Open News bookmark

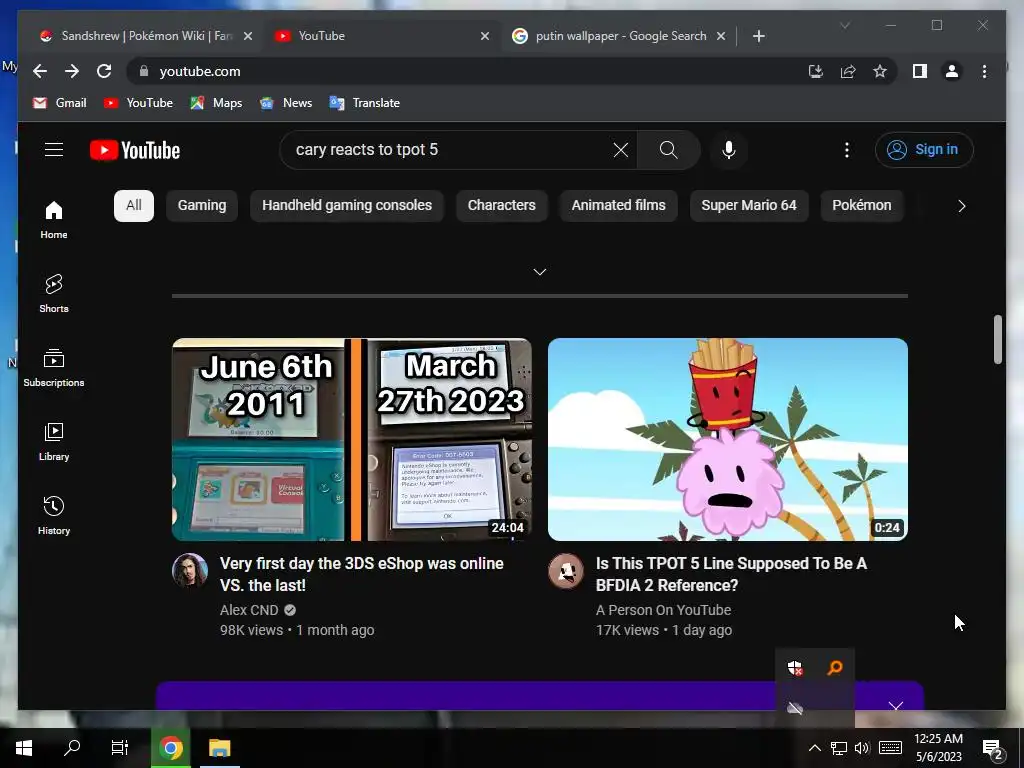(x=286, y=103)
